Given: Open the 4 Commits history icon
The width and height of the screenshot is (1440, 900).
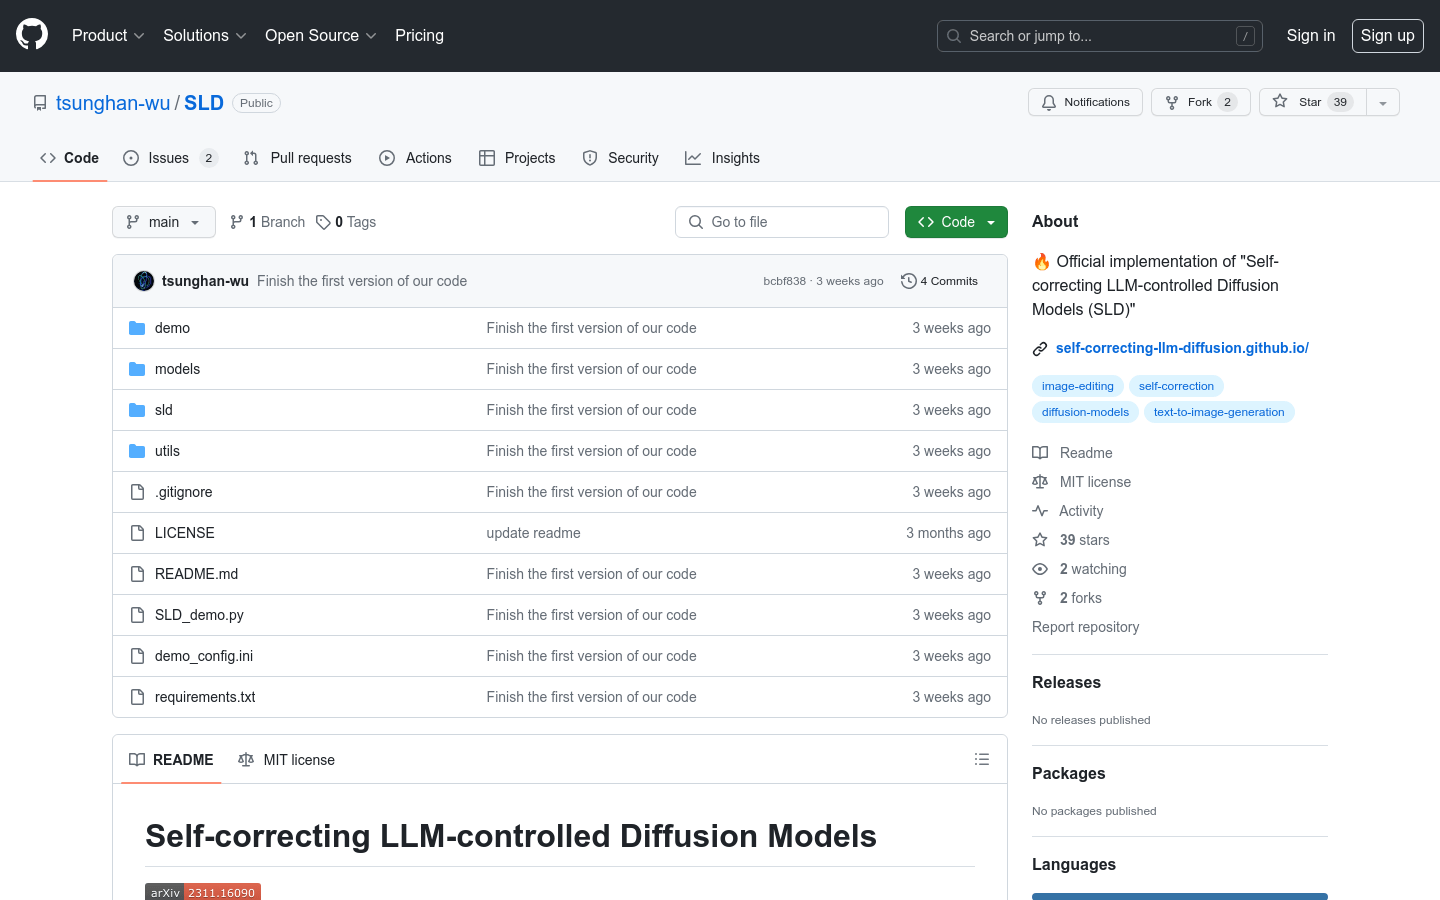Looking at the screenshot, I should [908, 281].
